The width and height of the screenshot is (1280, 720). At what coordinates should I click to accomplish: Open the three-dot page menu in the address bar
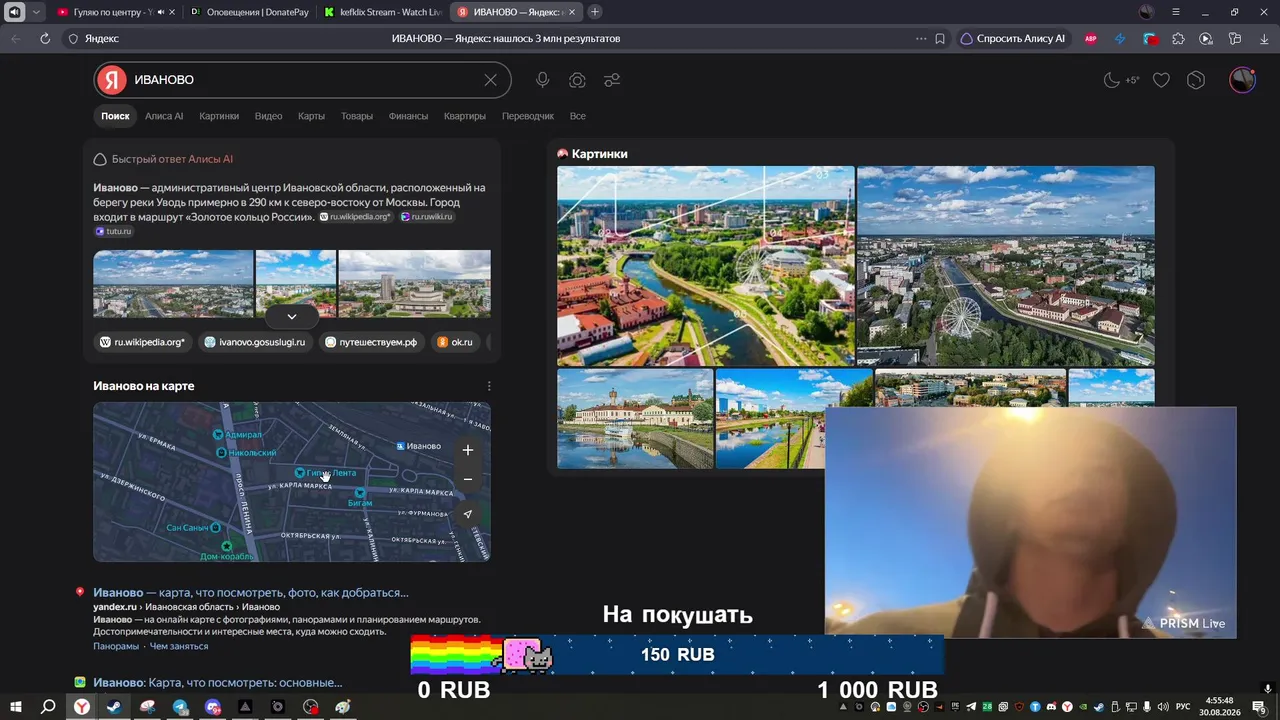921,39
